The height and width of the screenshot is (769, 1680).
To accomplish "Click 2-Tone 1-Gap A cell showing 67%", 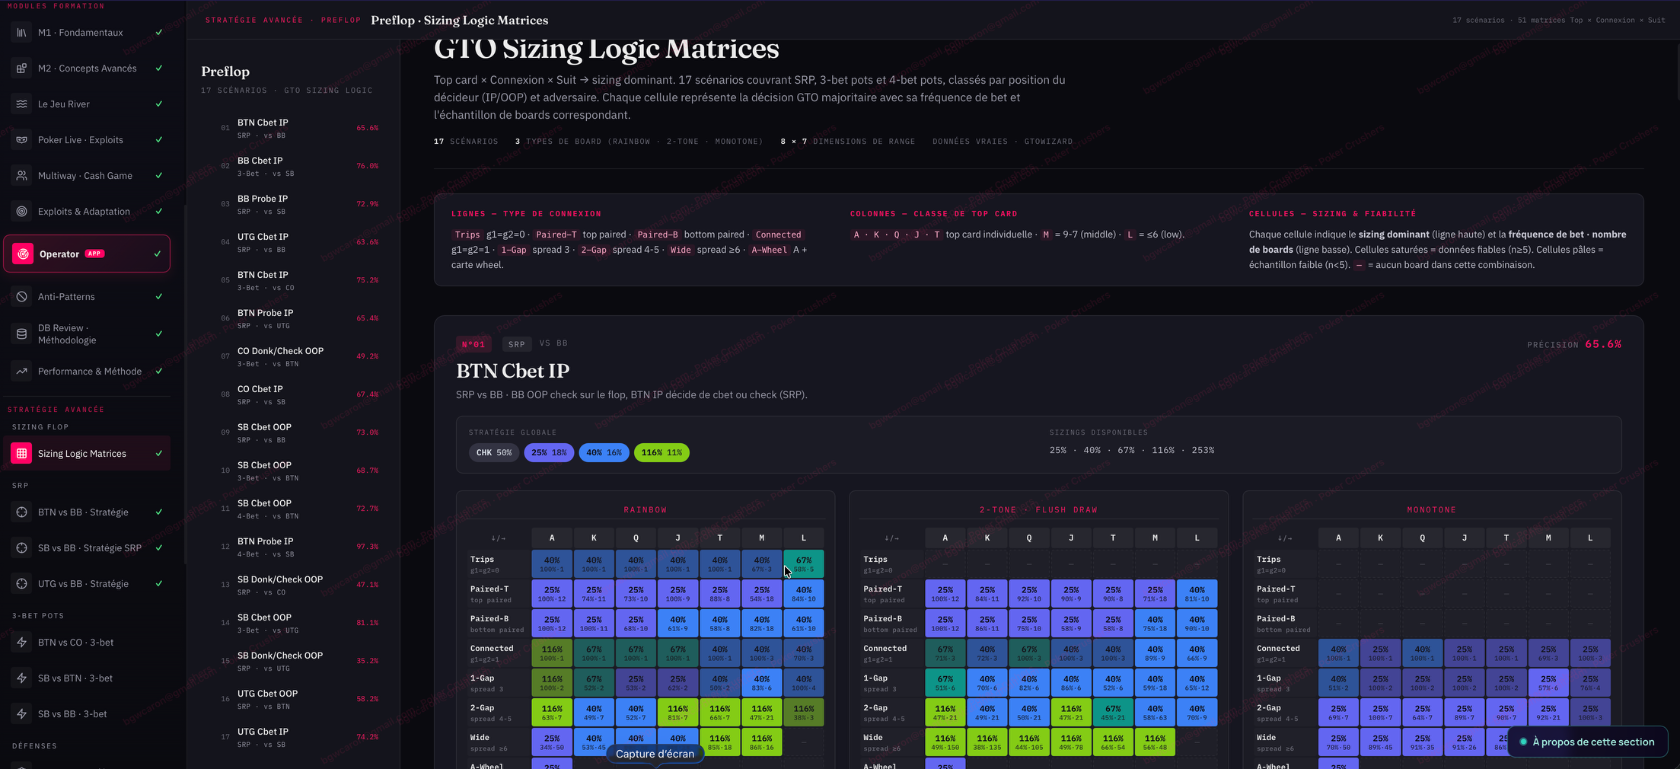I will tap(945, 683).
